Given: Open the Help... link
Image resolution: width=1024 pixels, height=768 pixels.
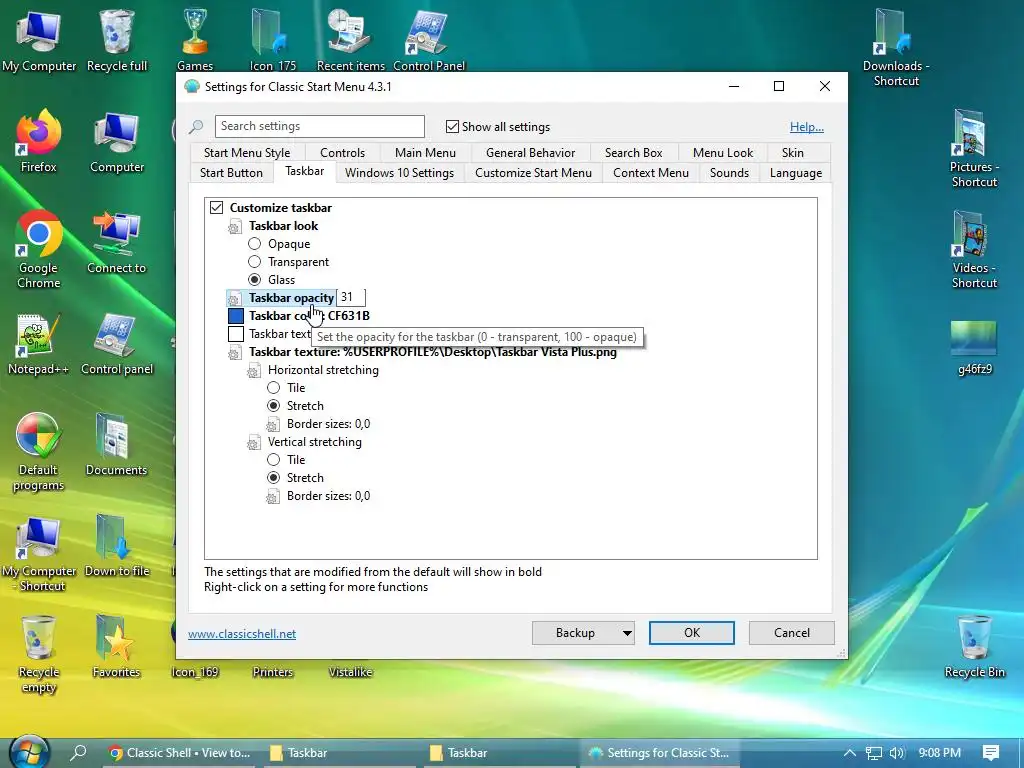Looking at the screenshot, I should click(807, 127).
